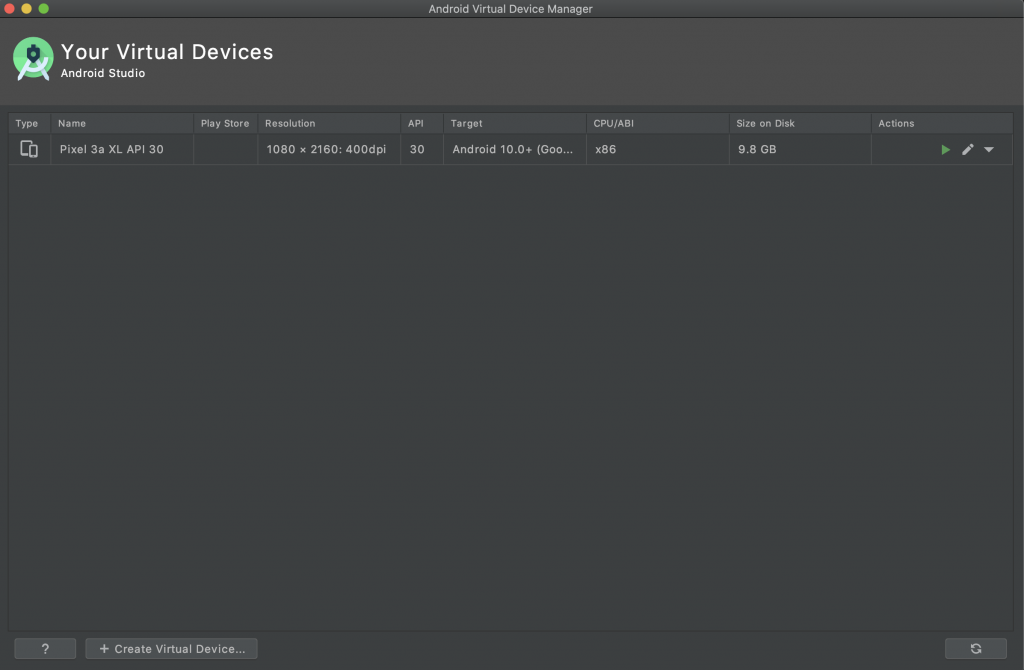
Task: Open help with the question mark button
Action: 45,648
